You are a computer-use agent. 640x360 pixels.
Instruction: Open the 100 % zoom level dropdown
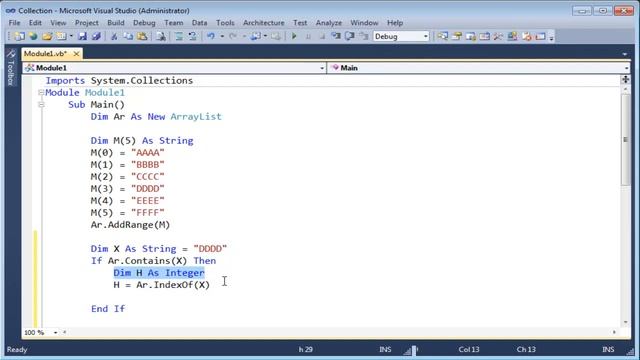[x=56, y=333]
